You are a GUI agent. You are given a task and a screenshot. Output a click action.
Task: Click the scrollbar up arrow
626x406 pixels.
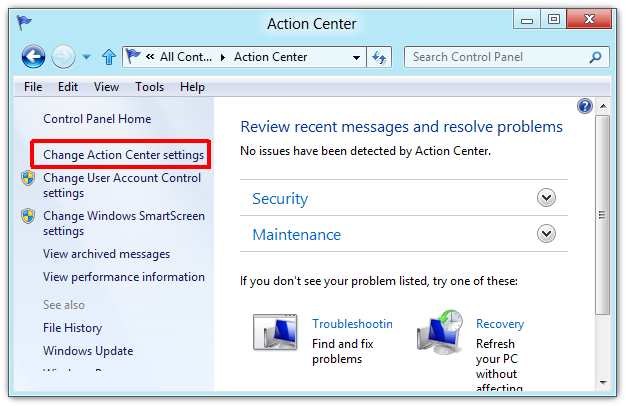pyautogui.click(x=603, y=106)
